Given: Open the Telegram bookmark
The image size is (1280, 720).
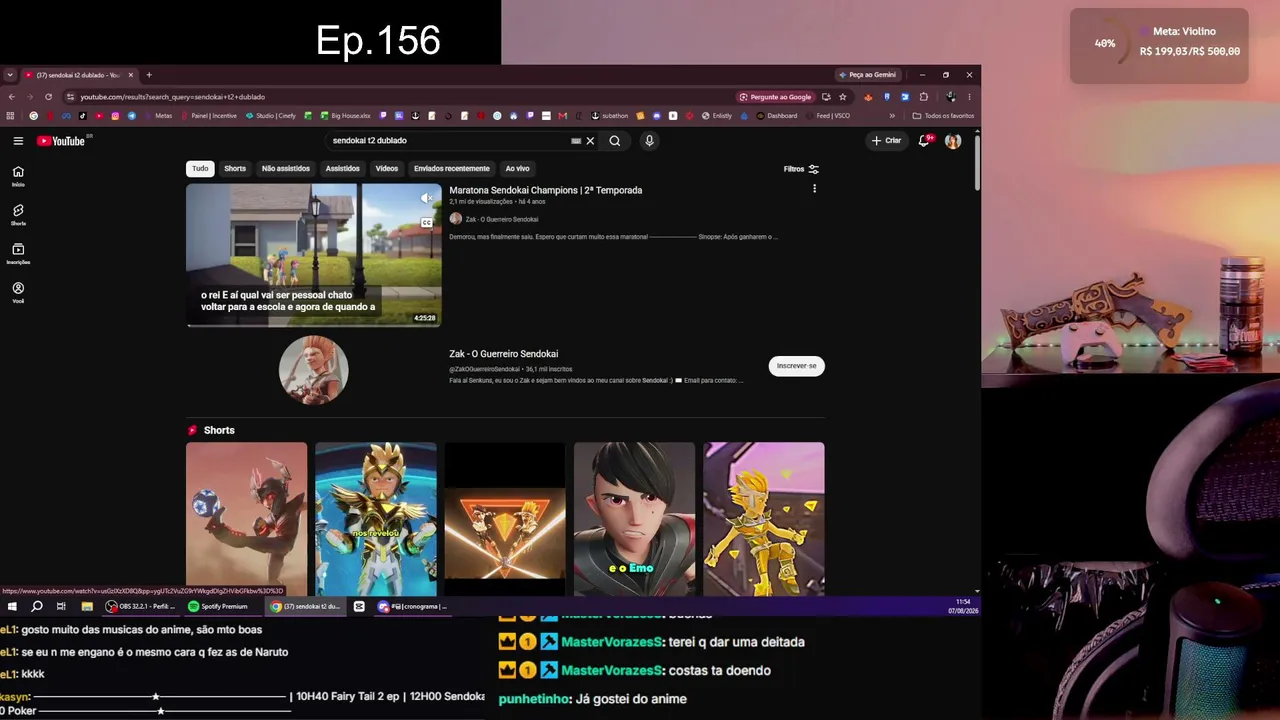Looking at the screenshot, I should point(131,116).
